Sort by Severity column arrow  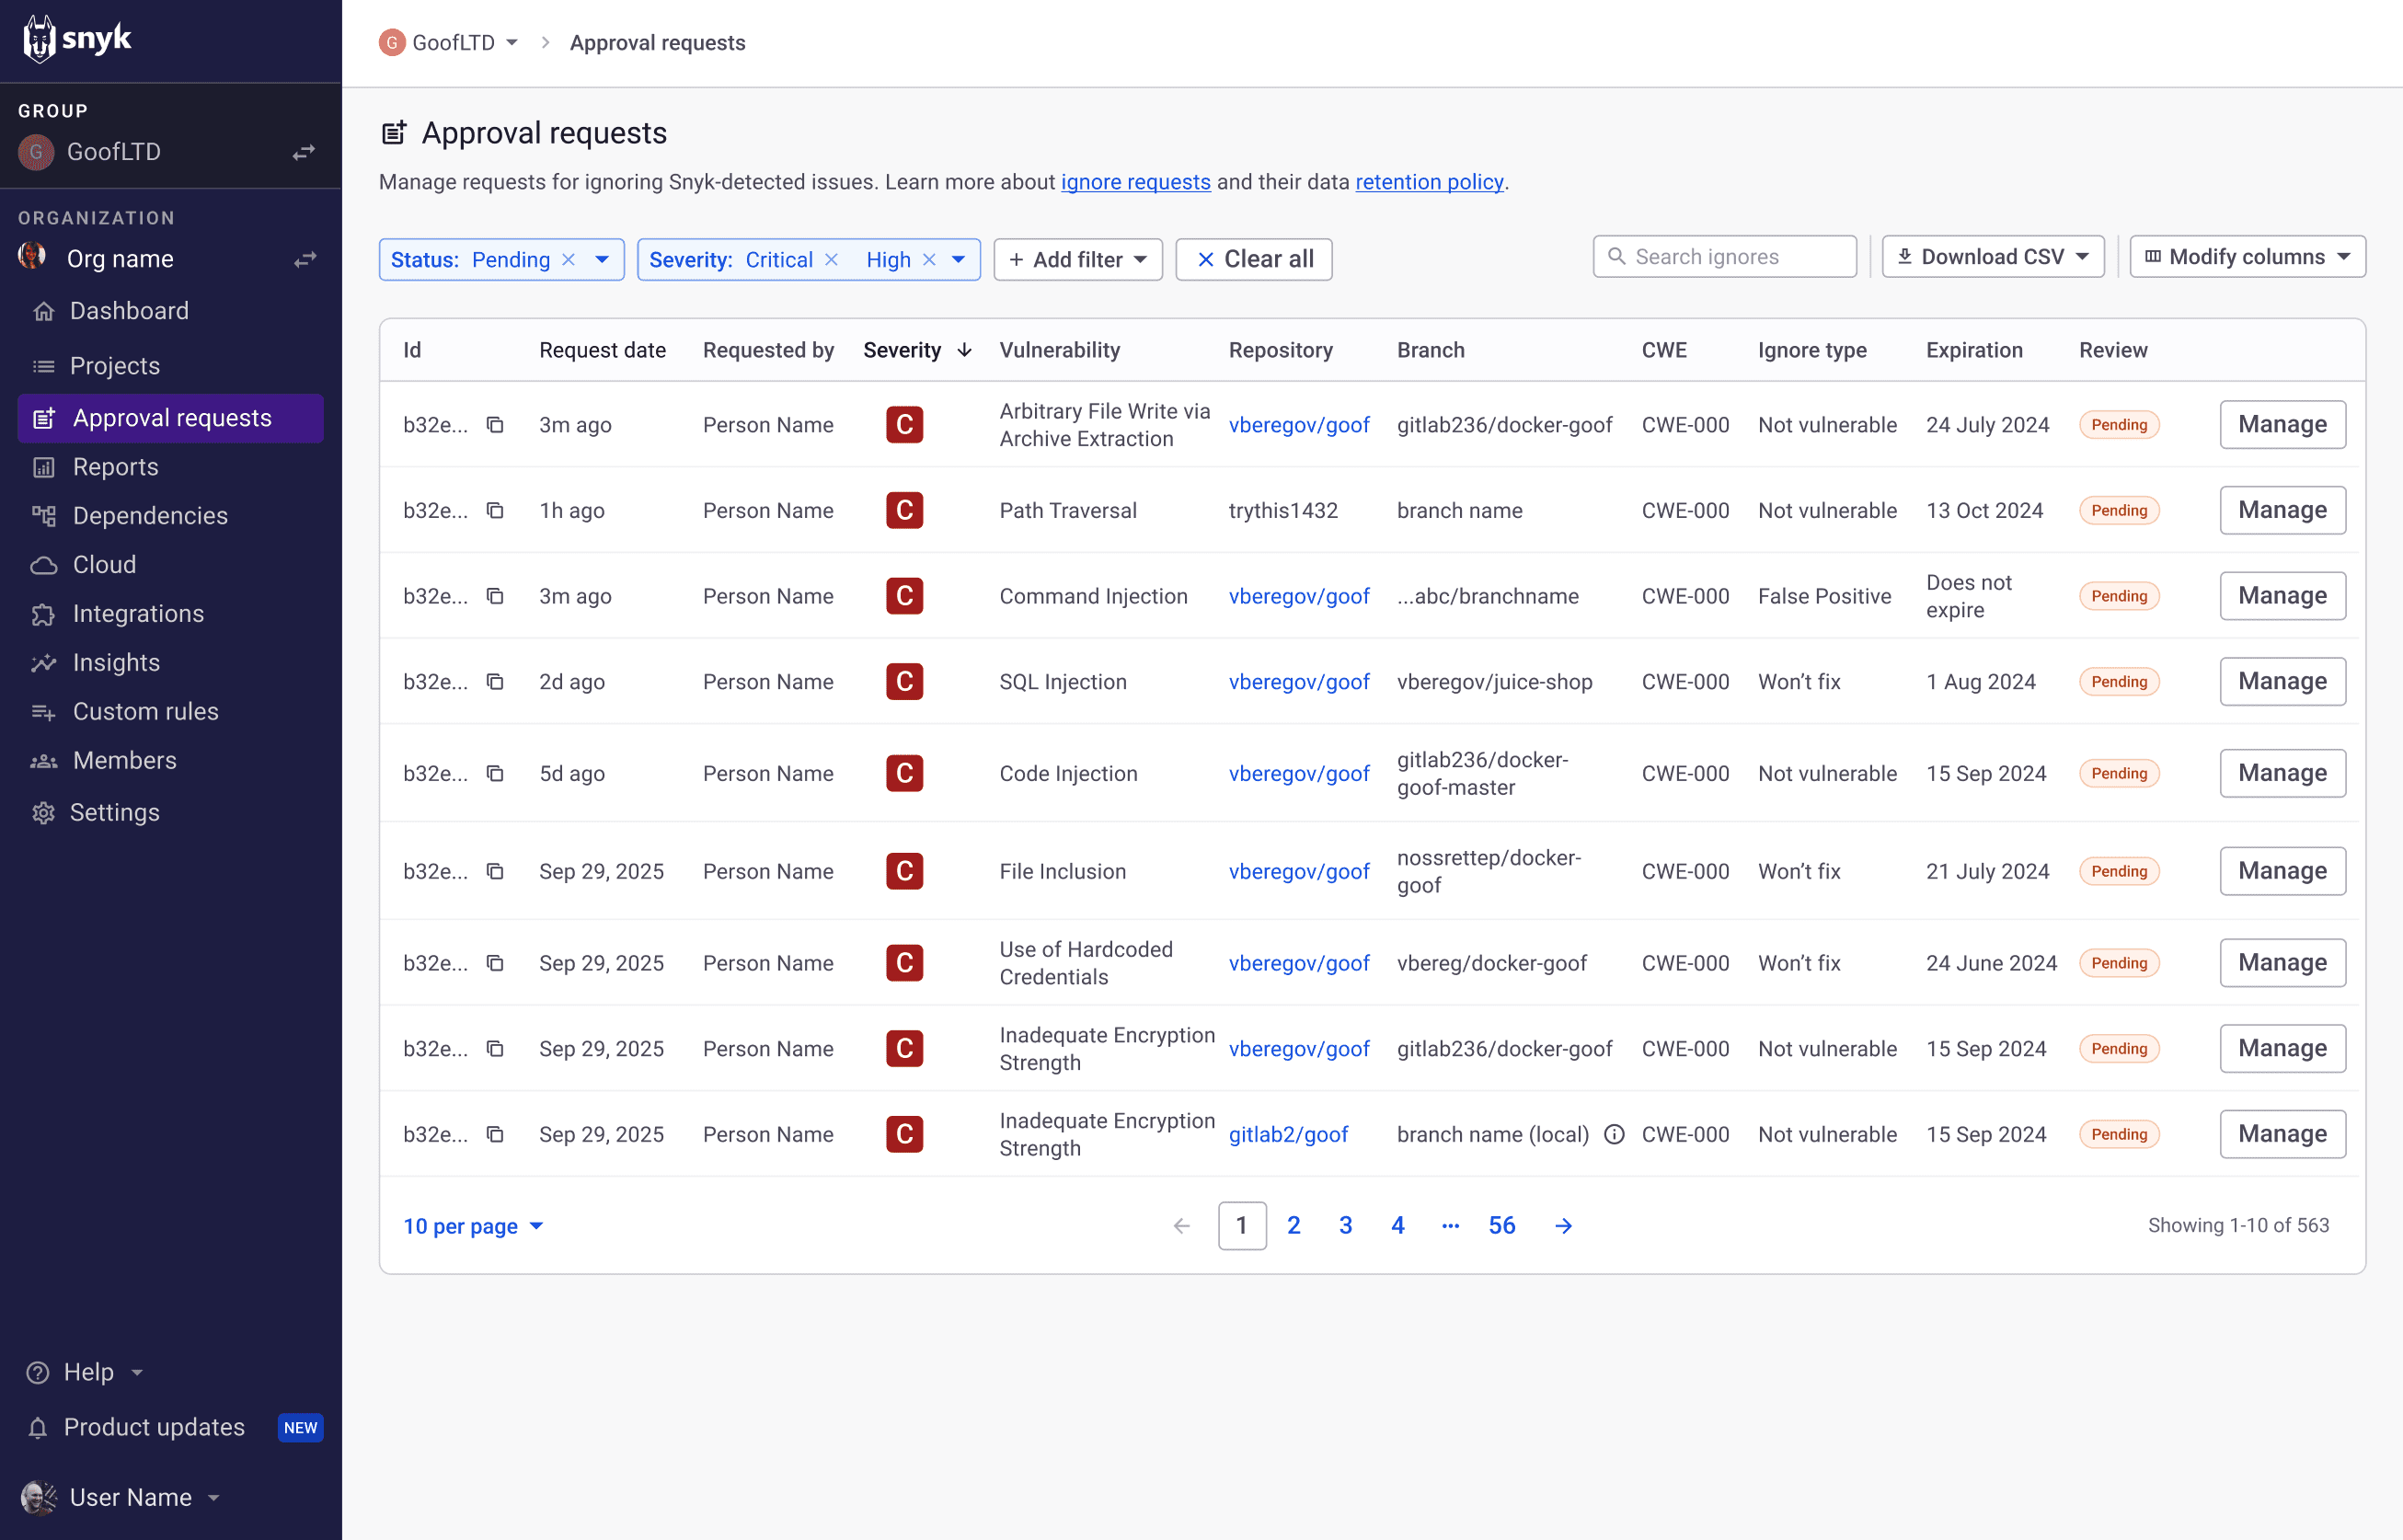pyautogui.click(x=964, y=350)
